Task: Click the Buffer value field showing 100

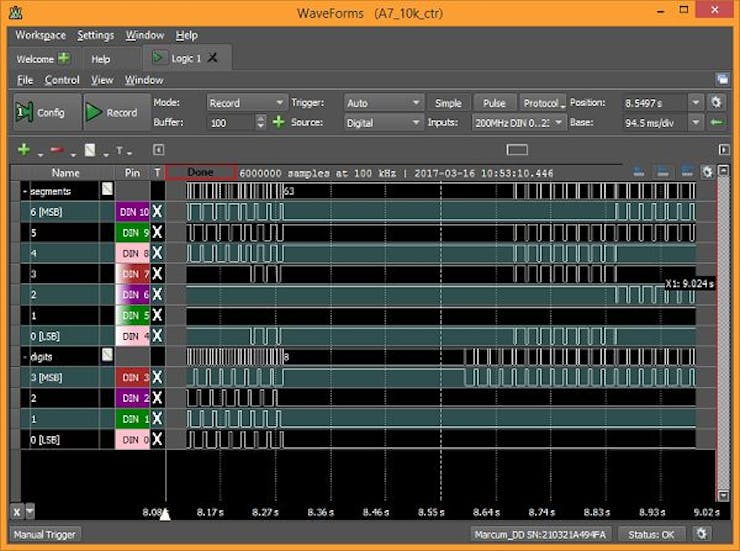Action: [x=232, y=123]
